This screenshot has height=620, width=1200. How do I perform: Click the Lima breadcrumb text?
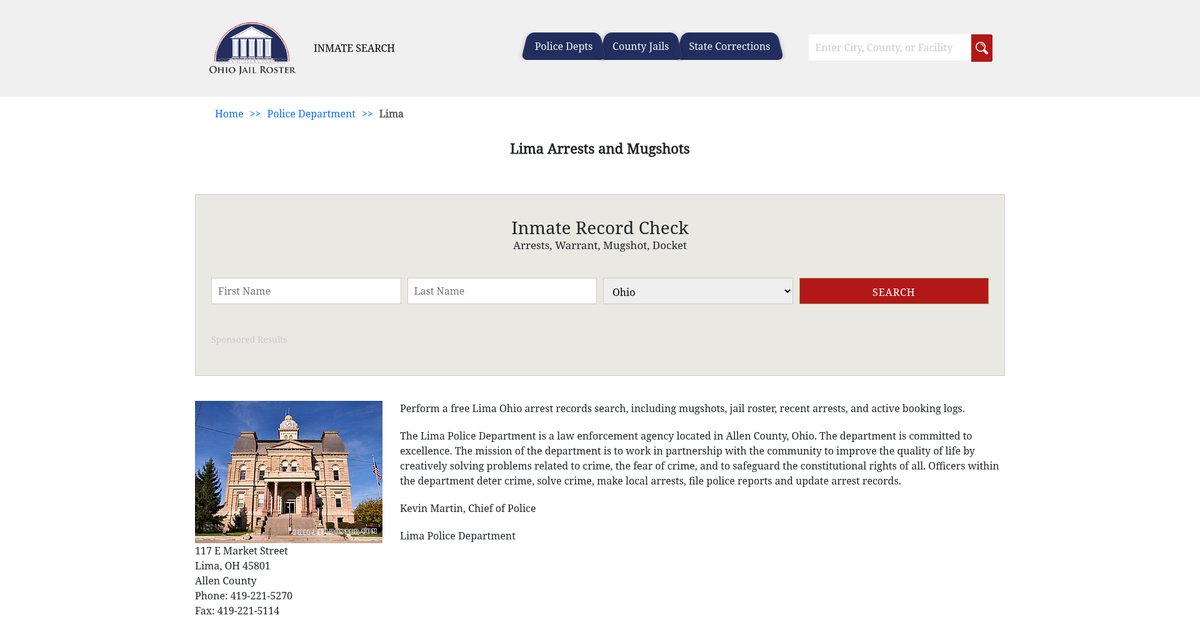click(x=391, y=114)
